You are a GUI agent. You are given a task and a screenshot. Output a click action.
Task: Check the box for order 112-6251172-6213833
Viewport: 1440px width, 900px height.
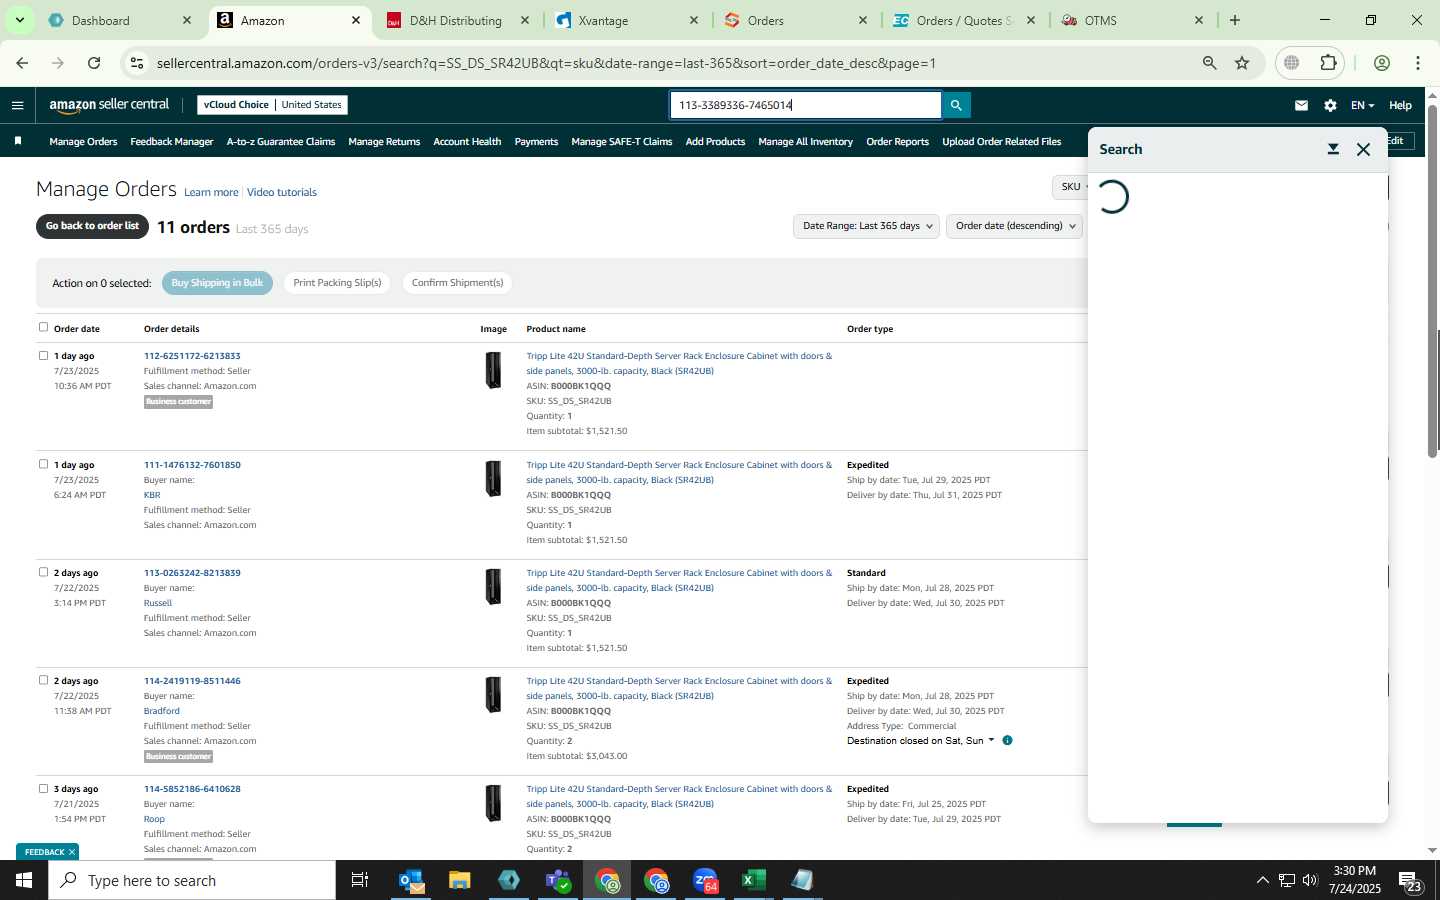(43, 355)
